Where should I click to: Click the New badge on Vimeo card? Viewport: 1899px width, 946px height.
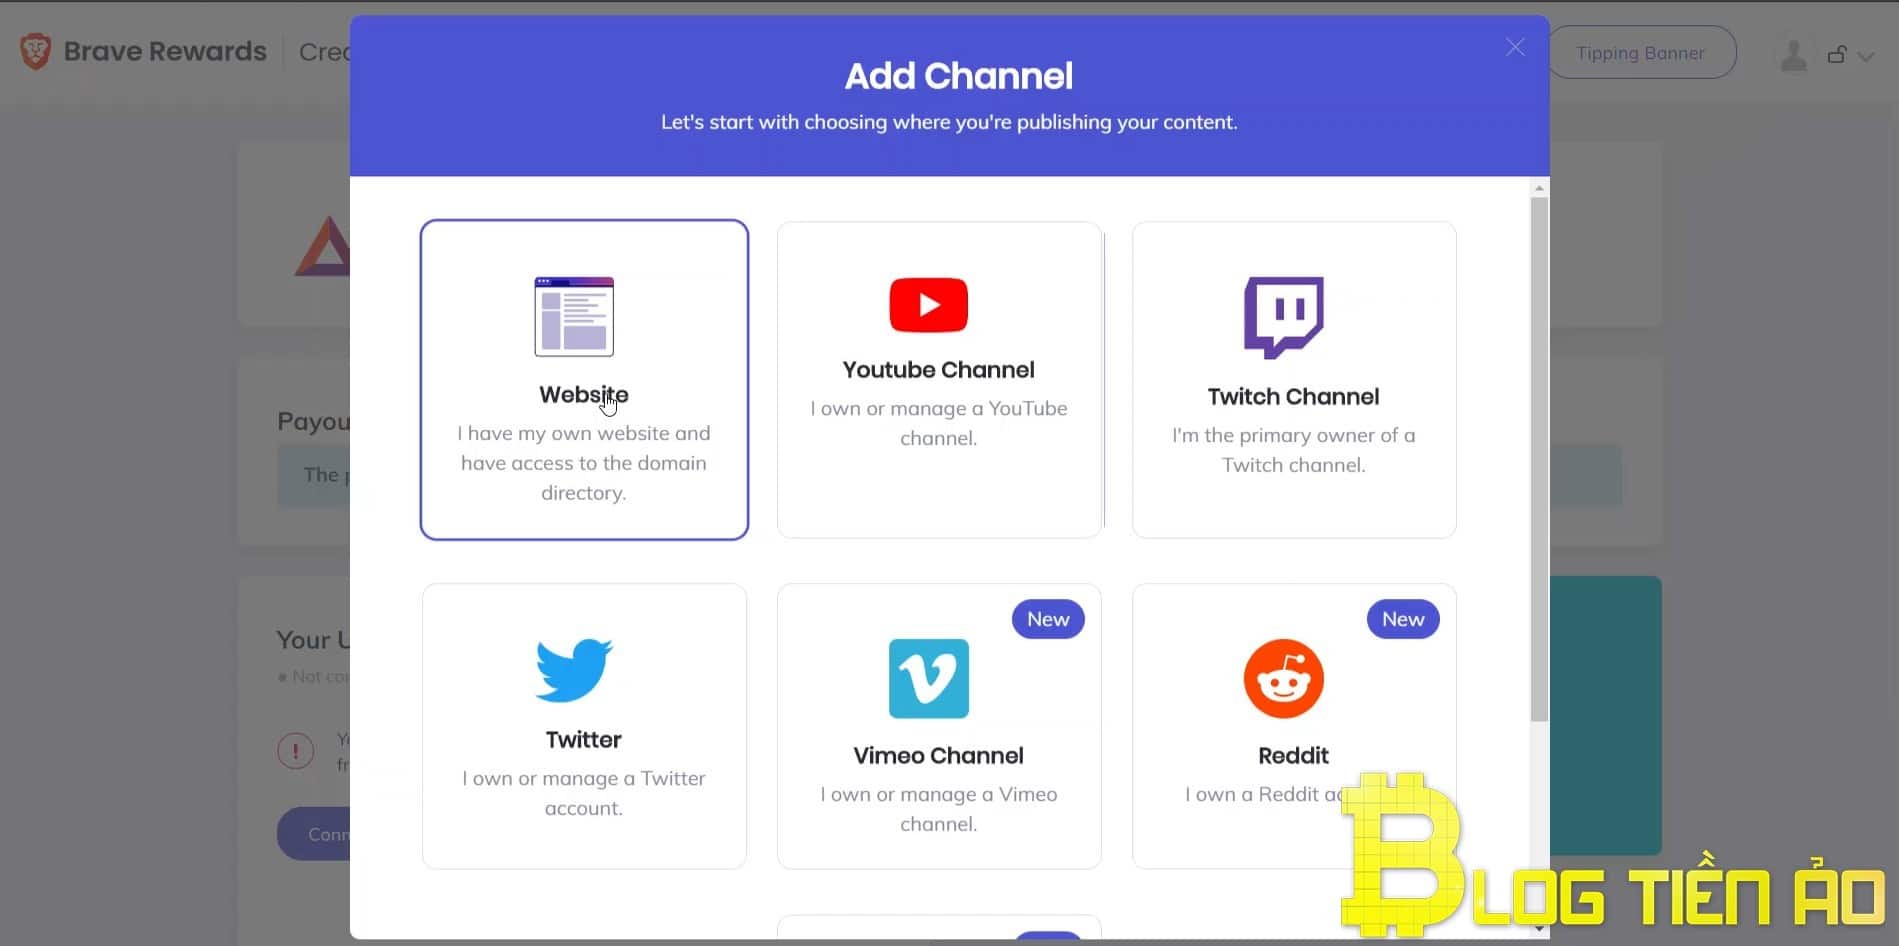click(x=1048, y=619)
